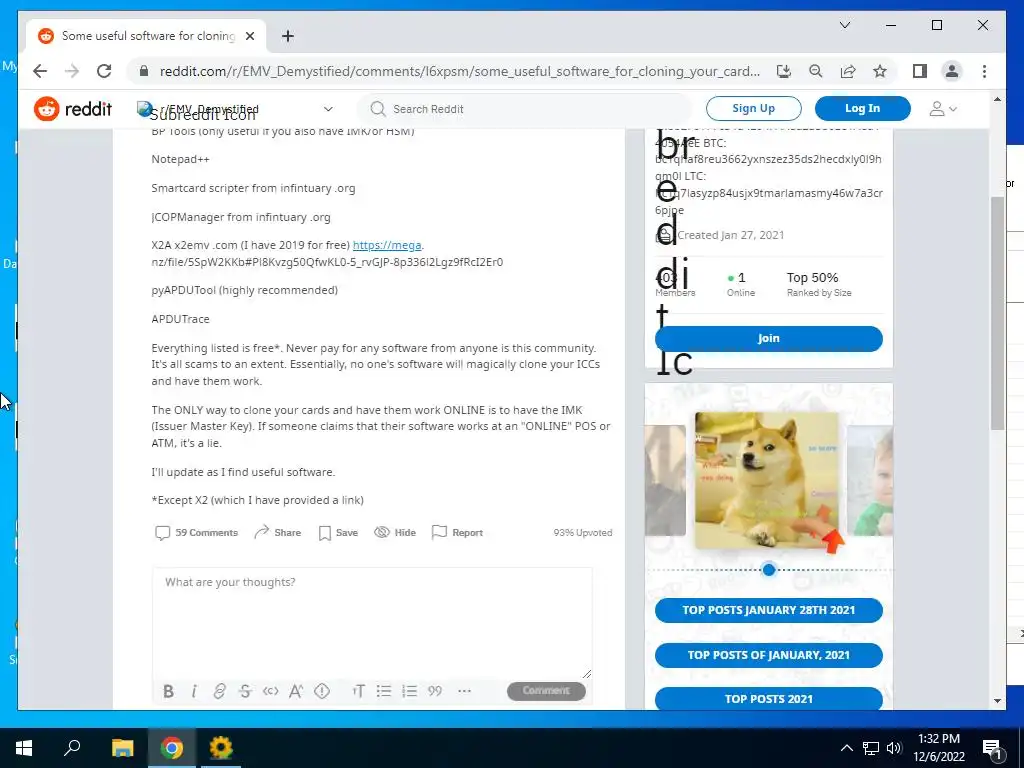Click the zoom magnifier icon in address bar
The width and height of the screenshot is (1024, 768).
[x=816, y=71]
